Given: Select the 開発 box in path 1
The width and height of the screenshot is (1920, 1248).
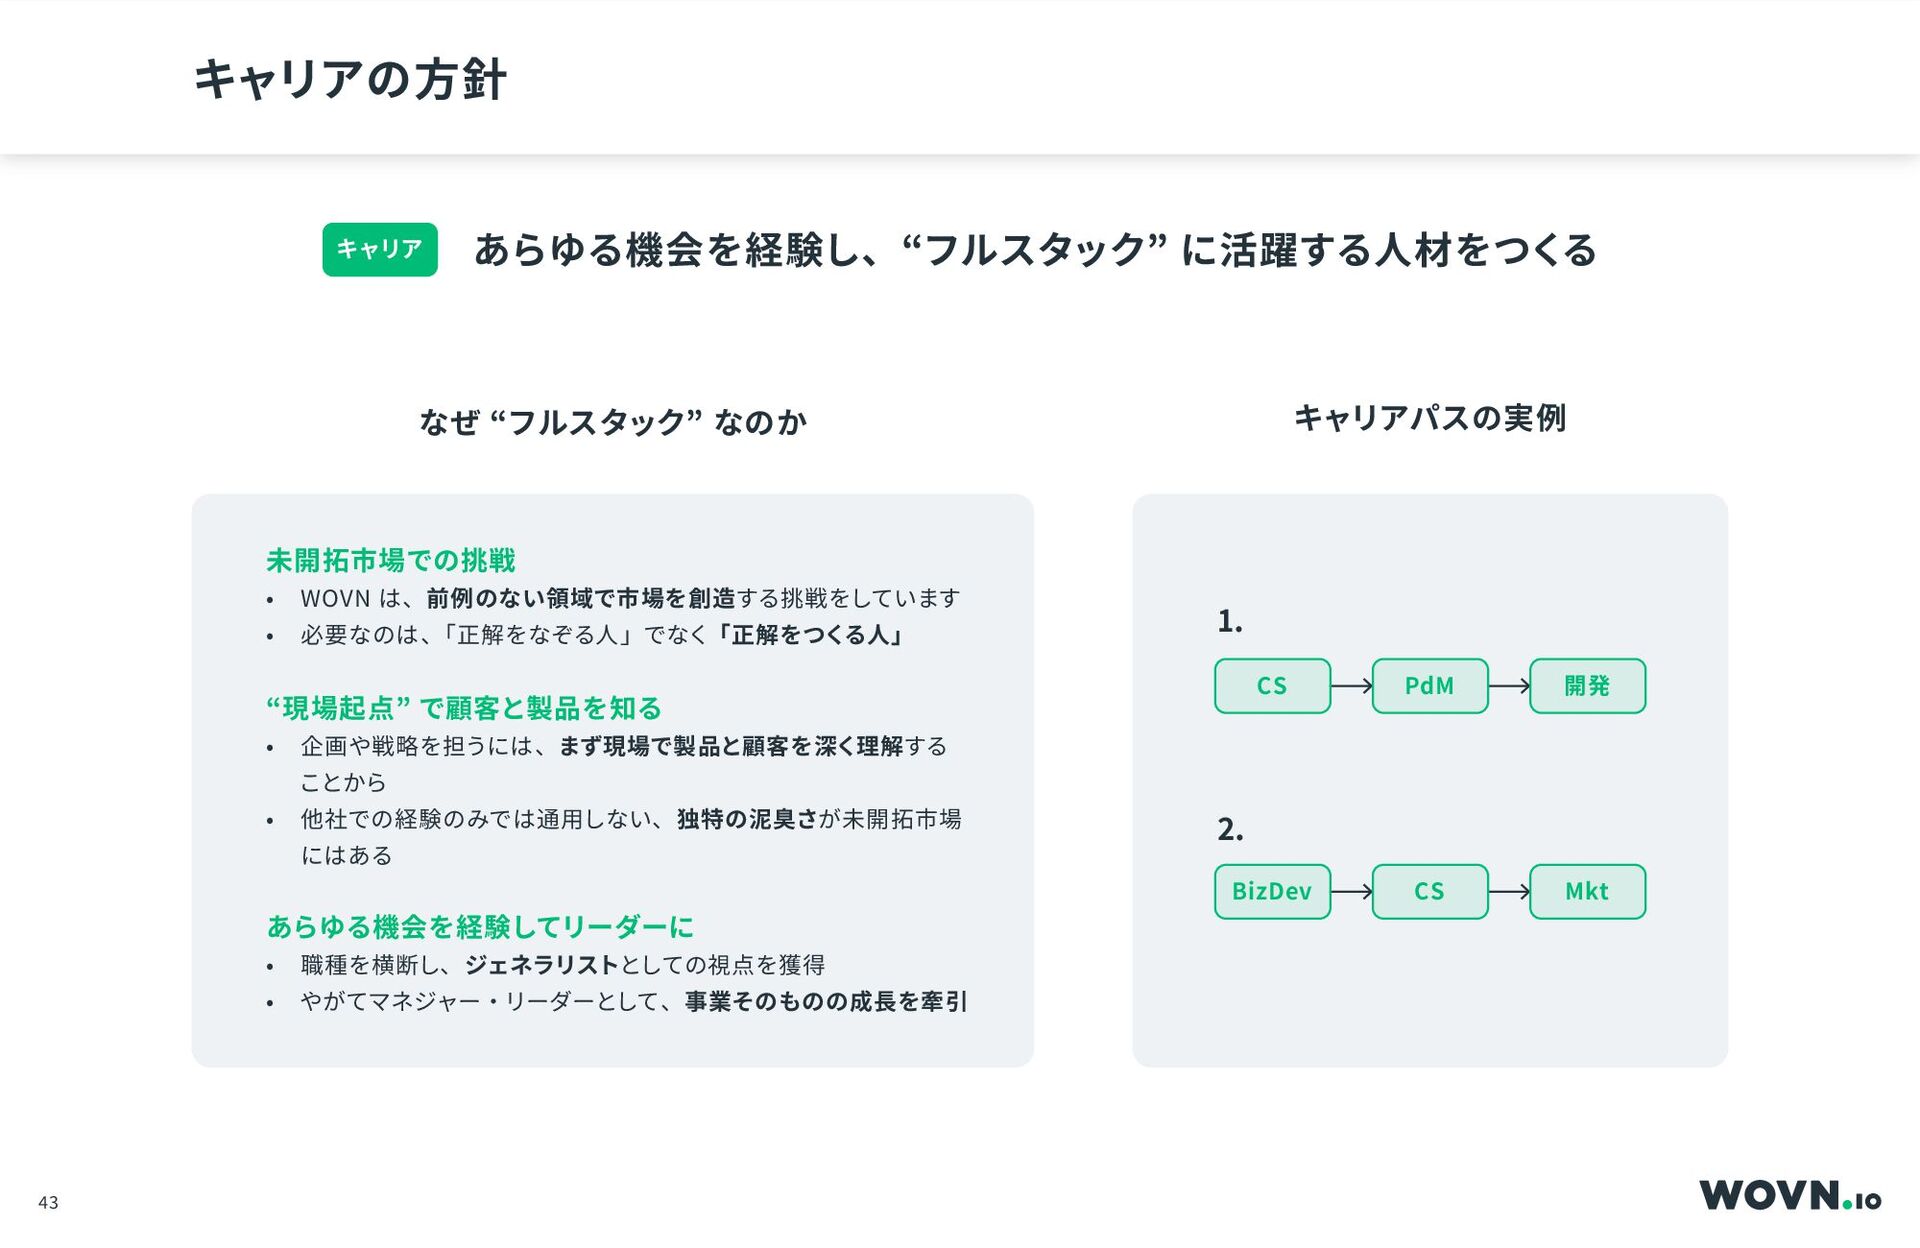Looking at the screenshot, I should coord(1588,686).
